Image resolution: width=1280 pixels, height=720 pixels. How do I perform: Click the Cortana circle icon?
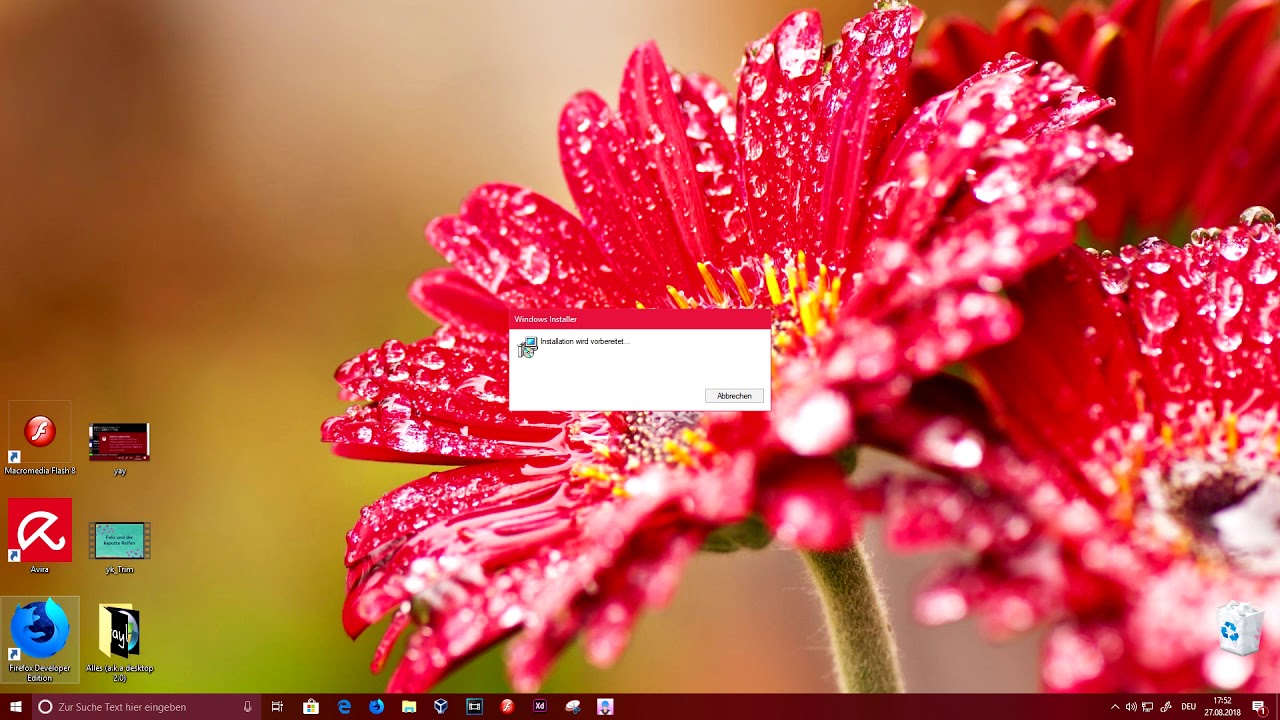[45, 707]
